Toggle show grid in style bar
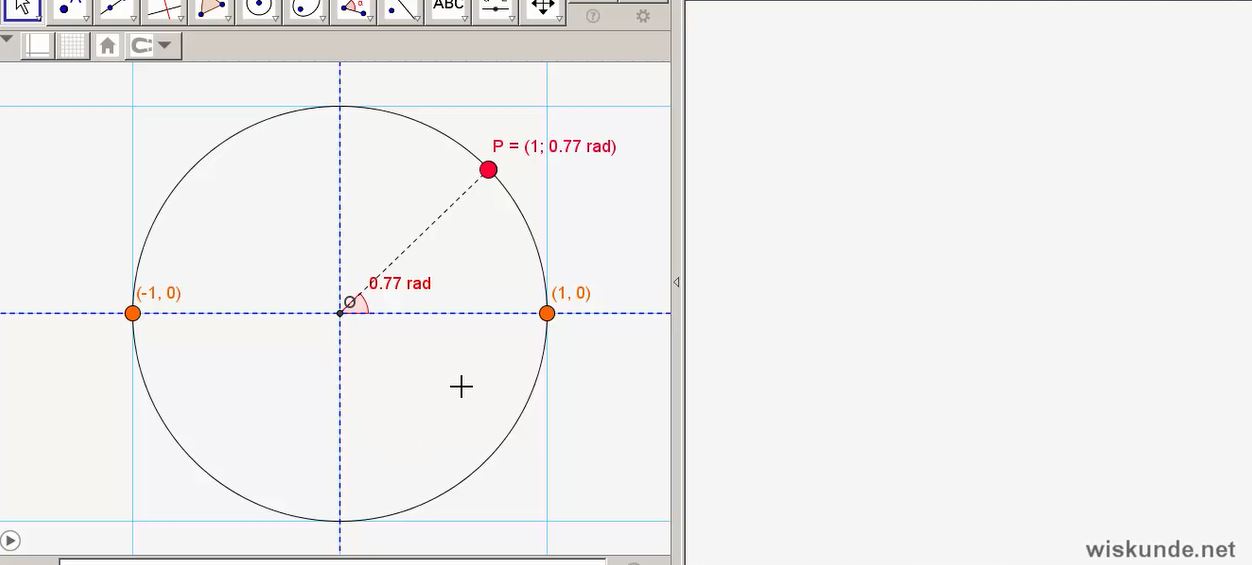 [73, 46]
